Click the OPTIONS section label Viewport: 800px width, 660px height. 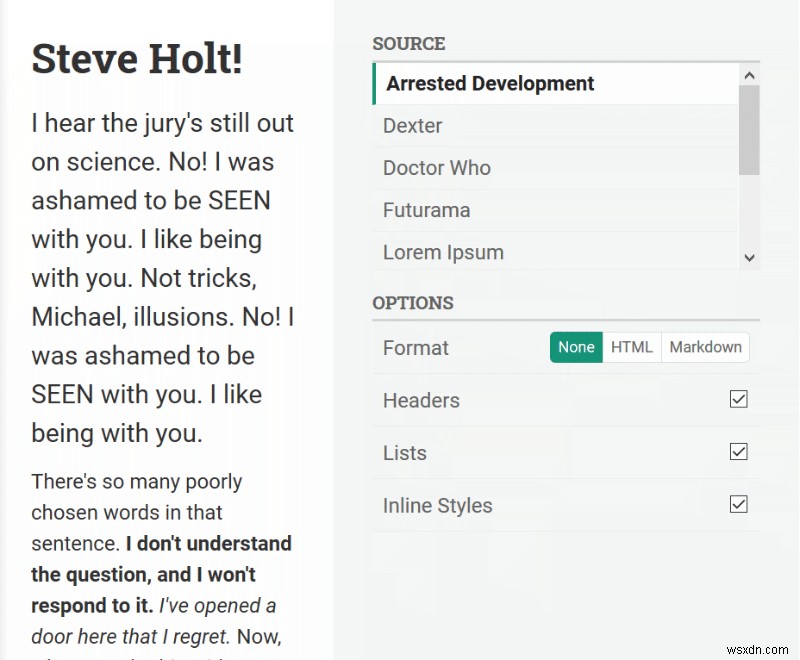point(413,303)
